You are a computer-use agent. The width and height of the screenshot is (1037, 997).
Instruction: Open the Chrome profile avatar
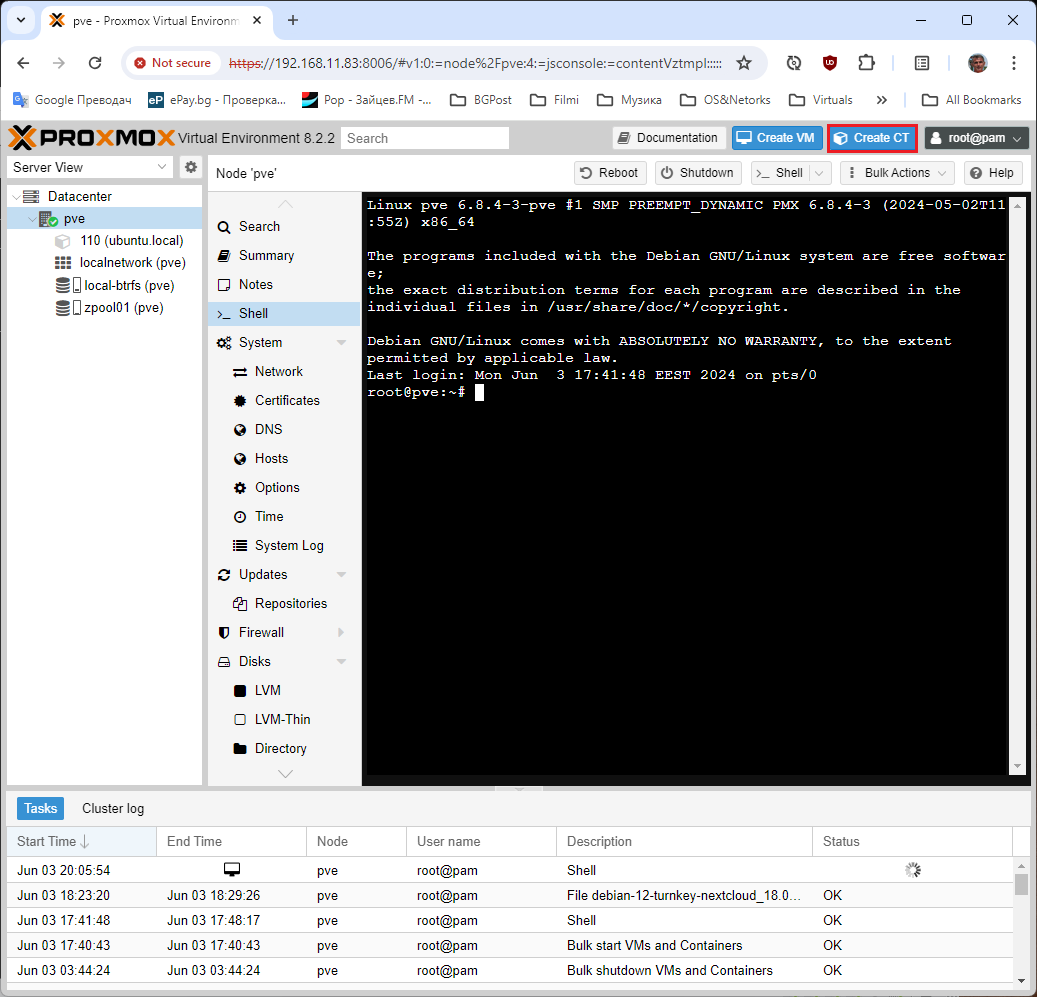977,63
